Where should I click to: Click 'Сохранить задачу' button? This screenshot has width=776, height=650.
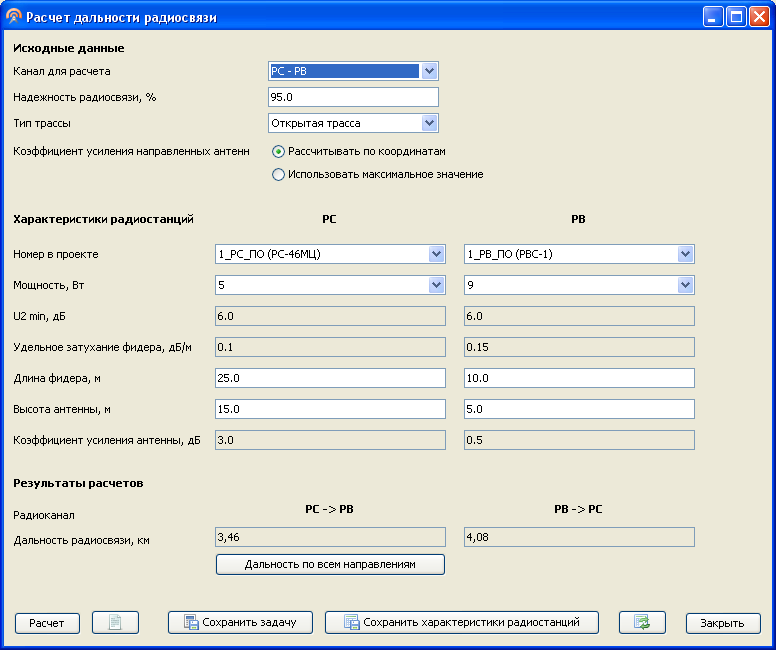click(240, 622)
